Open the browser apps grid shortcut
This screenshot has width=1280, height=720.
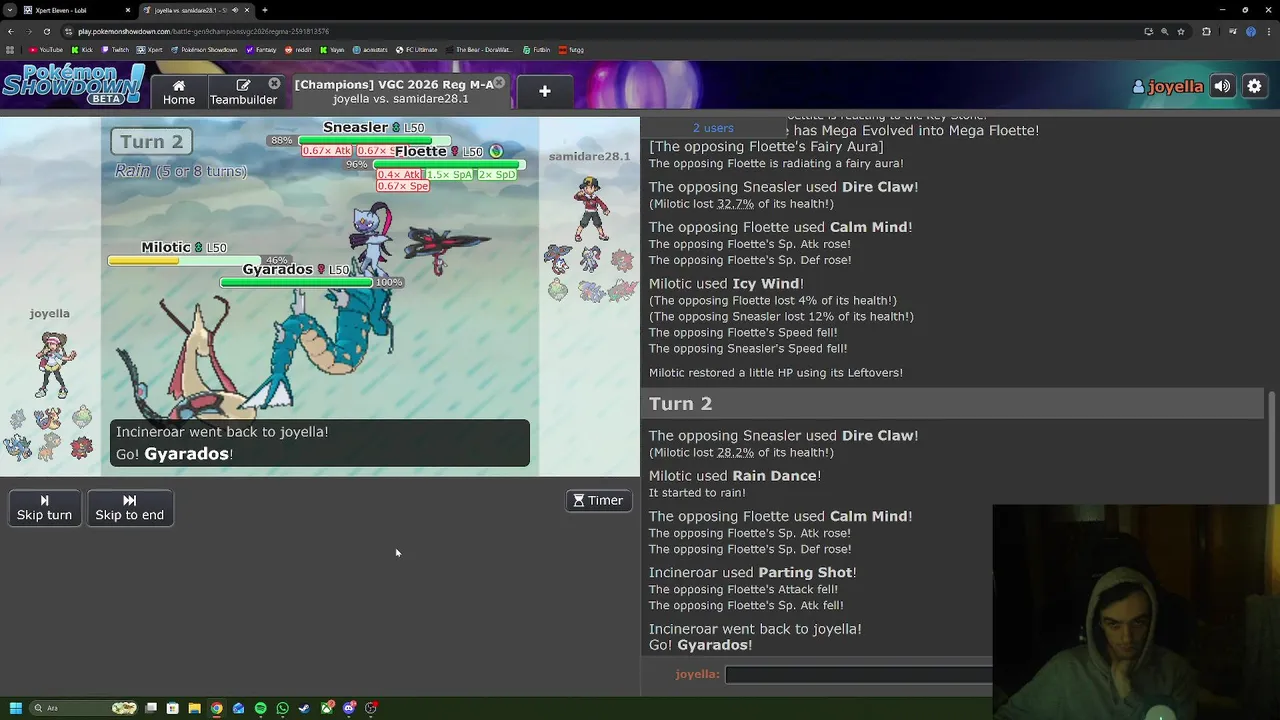tap(10, 49)
